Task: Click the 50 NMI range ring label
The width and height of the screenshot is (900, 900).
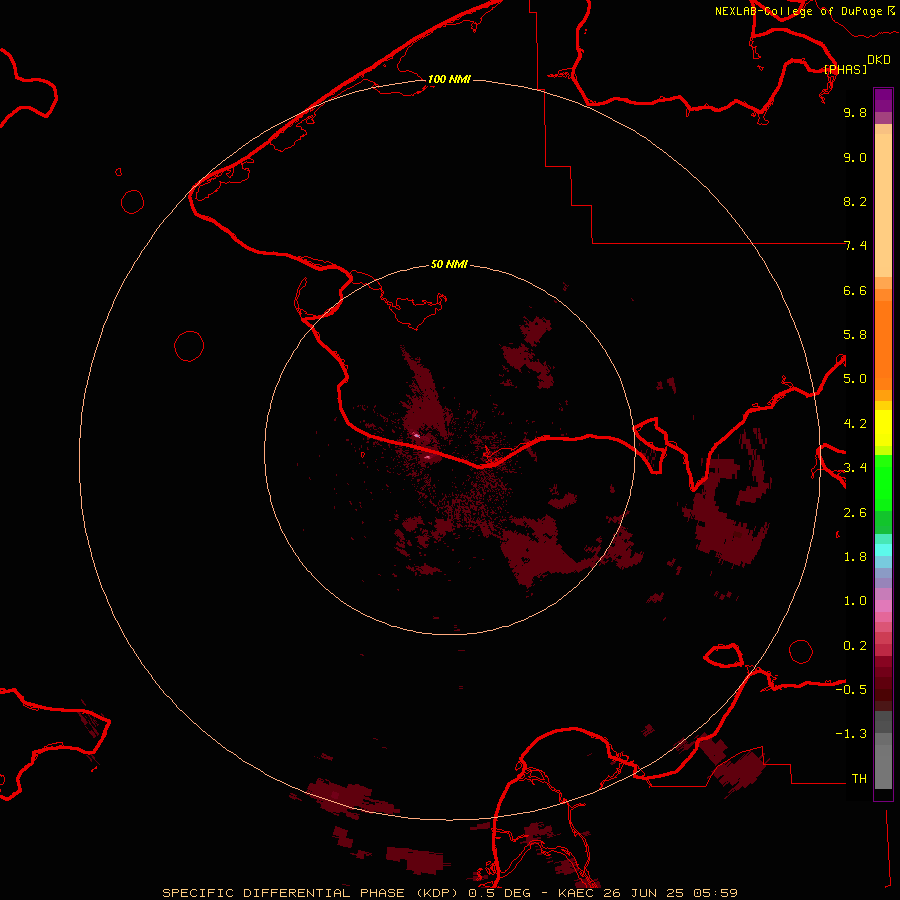Action: coord(449,264)
